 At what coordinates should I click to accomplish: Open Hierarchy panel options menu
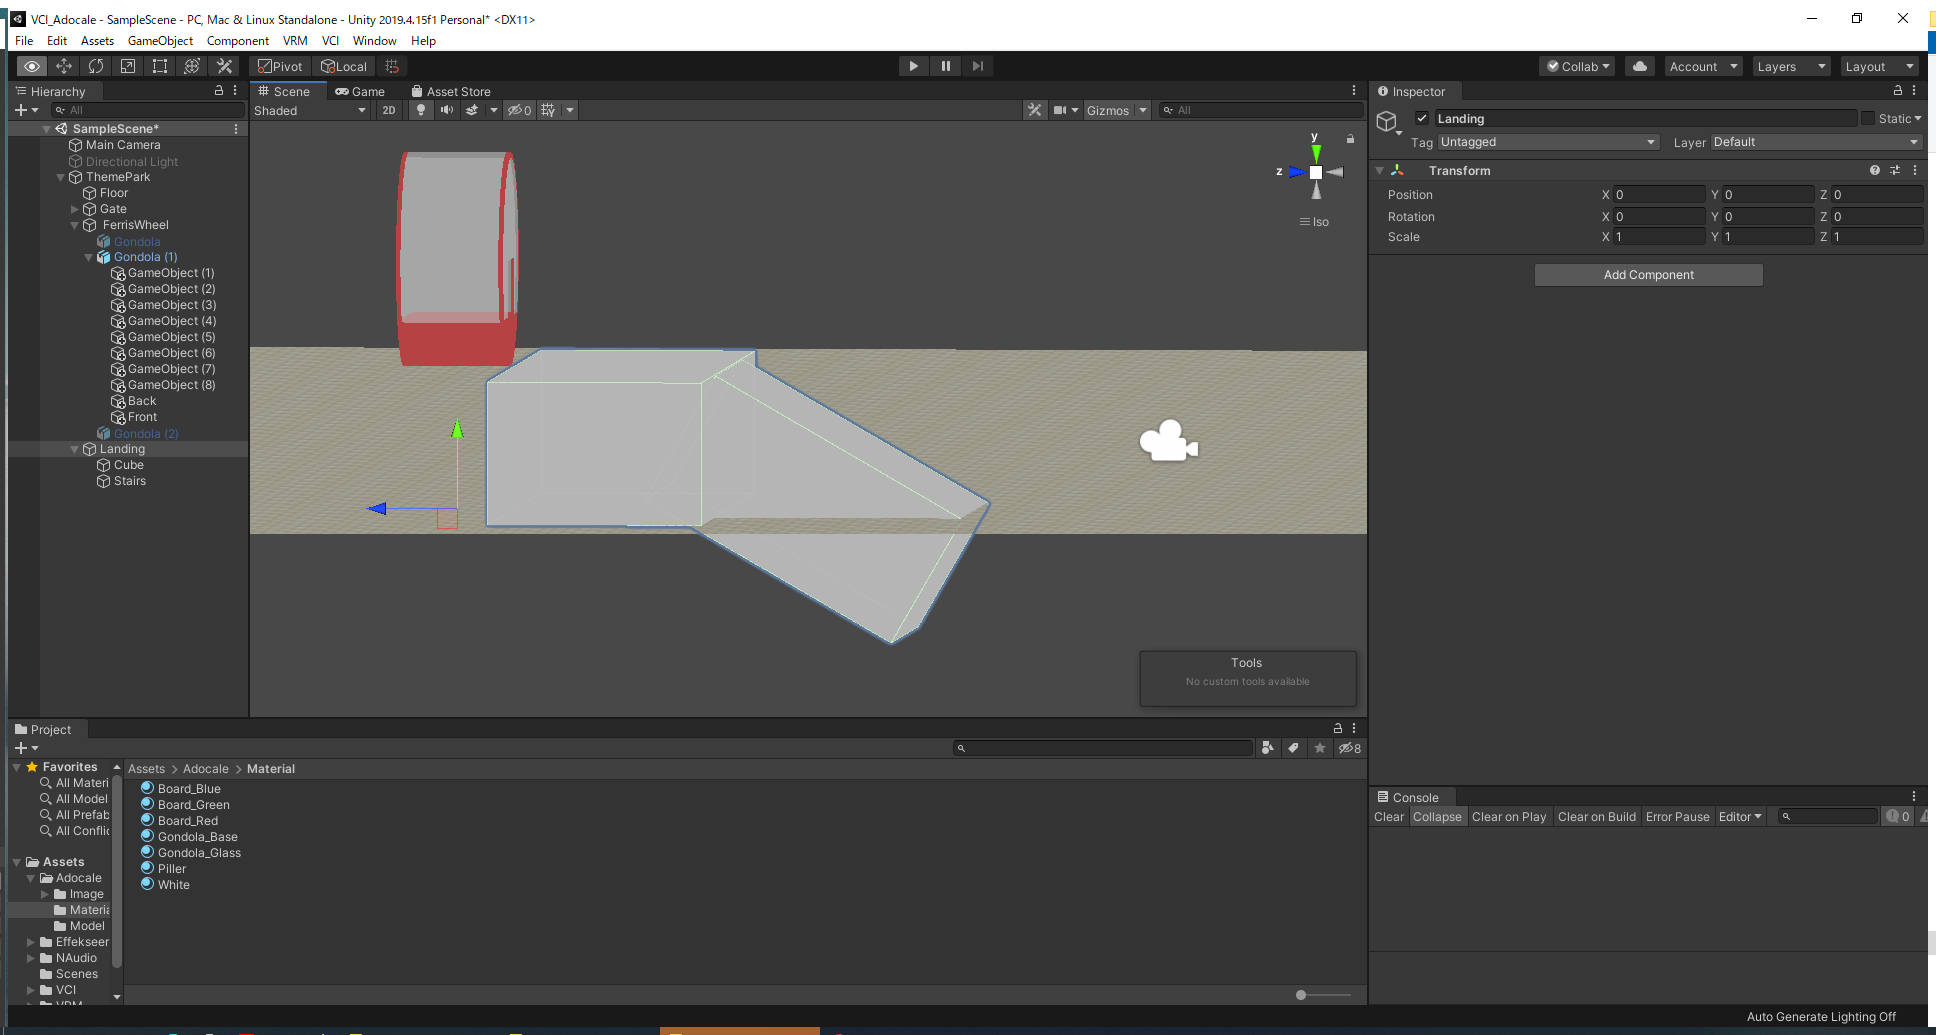235,91
